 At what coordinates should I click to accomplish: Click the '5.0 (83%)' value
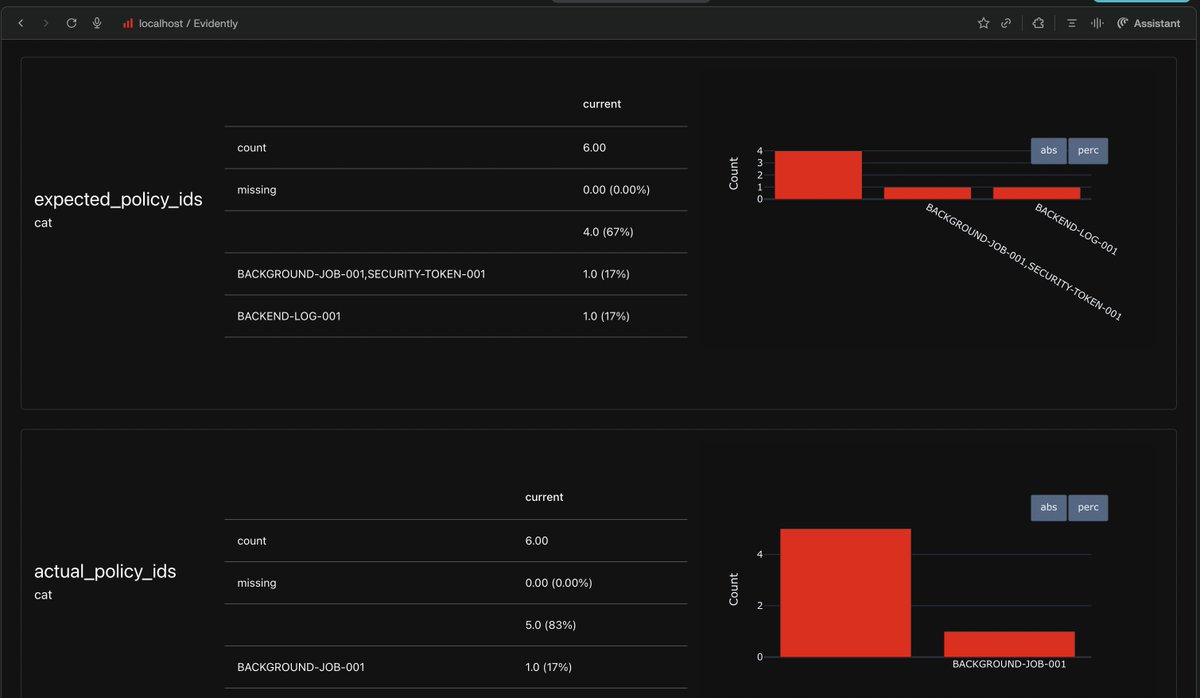coord(550,625)
